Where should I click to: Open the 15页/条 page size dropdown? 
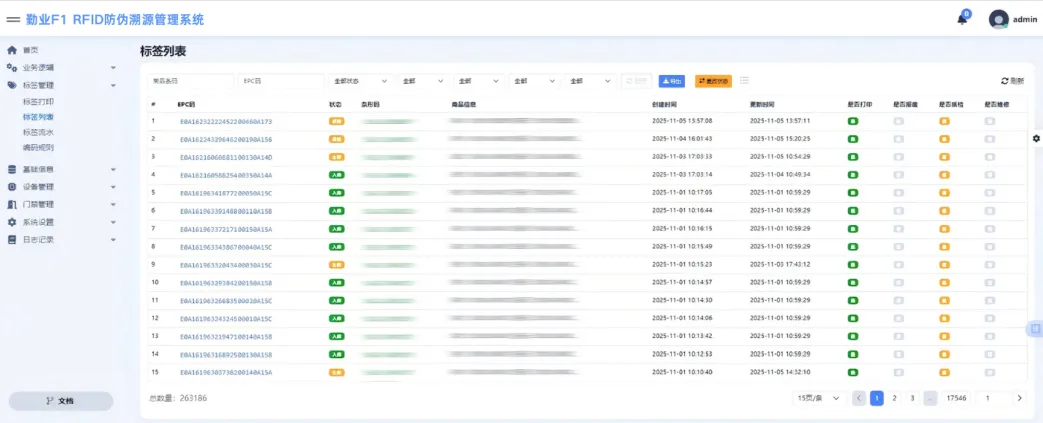[818, 398]
